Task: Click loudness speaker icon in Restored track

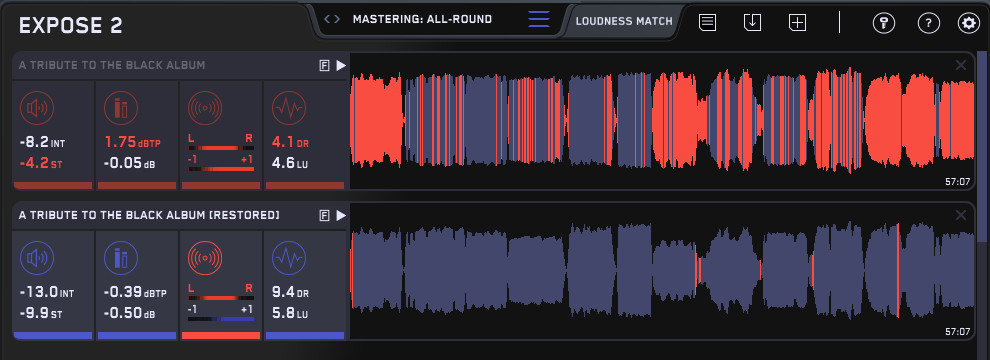Action: point(37,258)
